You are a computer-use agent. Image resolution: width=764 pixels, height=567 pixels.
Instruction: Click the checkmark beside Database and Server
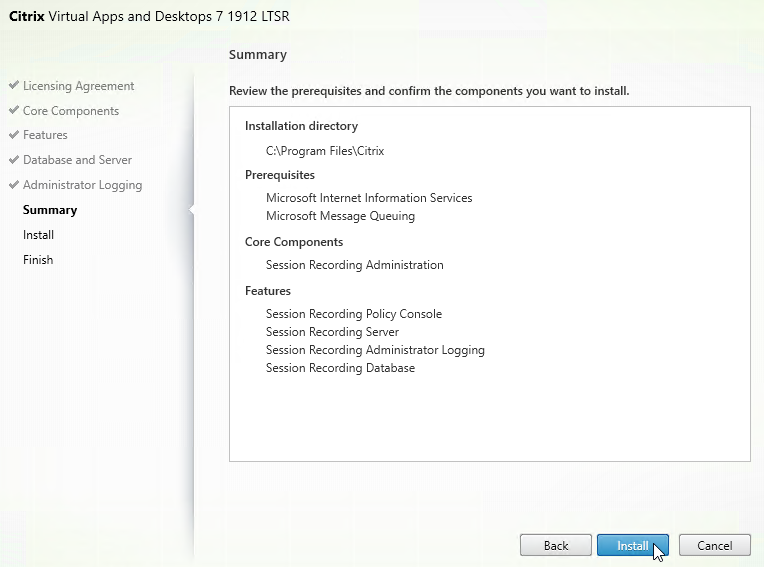[x=14, y=160]
